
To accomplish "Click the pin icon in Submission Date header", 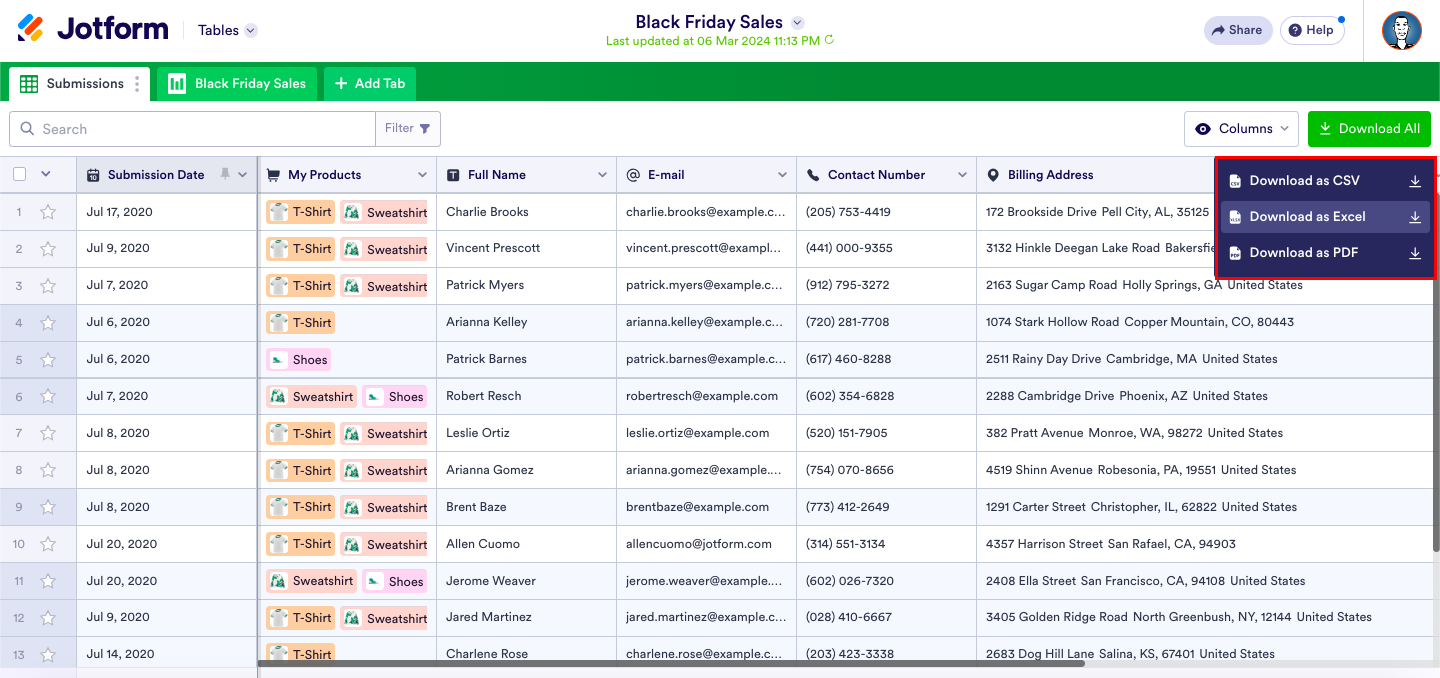I will tap(225, 174).
